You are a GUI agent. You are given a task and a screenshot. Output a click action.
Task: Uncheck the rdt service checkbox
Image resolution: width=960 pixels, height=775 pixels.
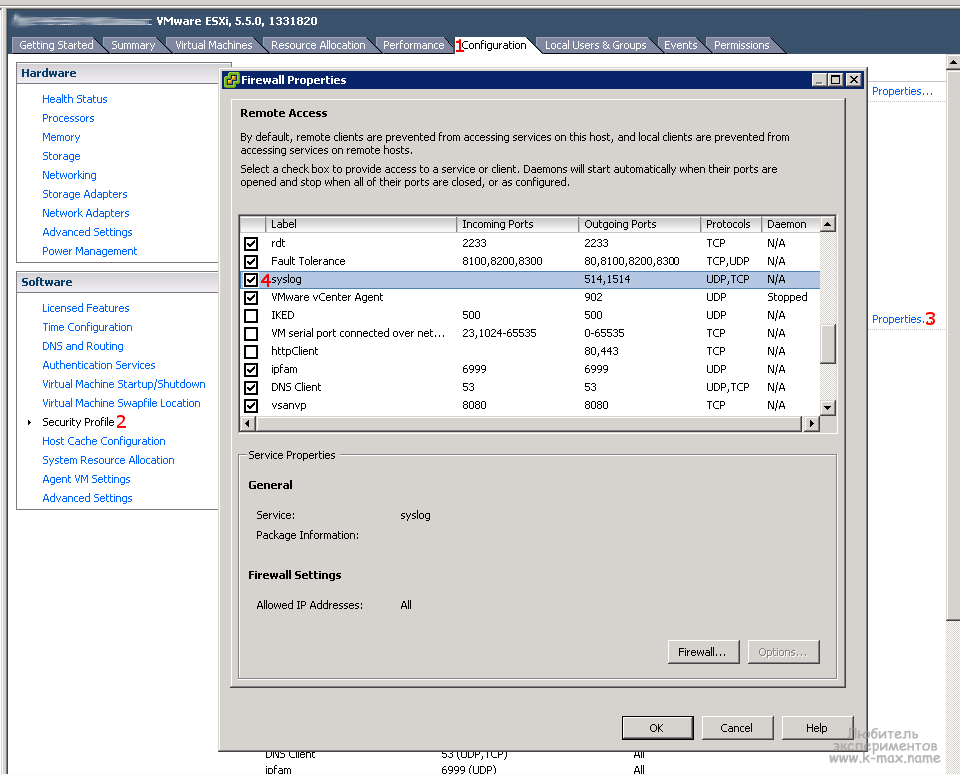pos(251,244)
